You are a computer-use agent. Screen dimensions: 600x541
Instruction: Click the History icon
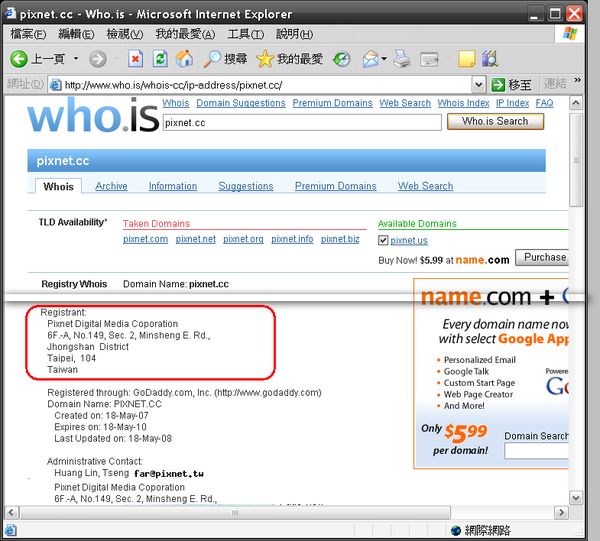pyautogui.click(x=342, y=59)
